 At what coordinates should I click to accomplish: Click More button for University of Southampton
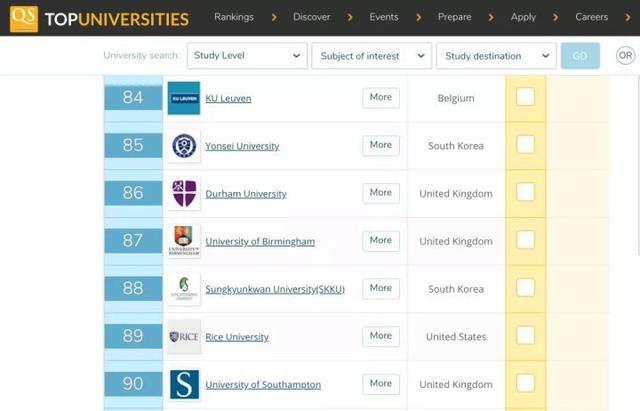click(x=381, y=384)
